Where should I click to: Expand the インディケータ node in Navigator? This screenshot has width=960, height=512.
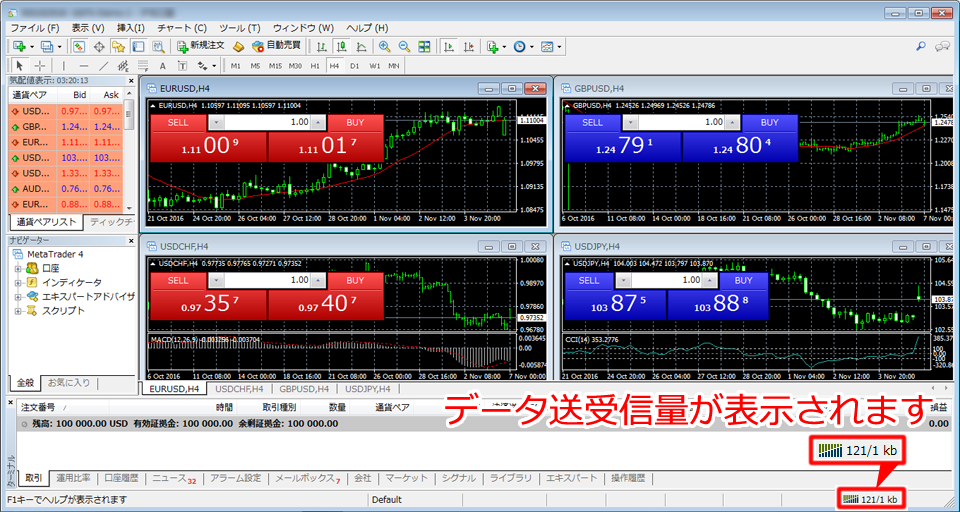18,282
